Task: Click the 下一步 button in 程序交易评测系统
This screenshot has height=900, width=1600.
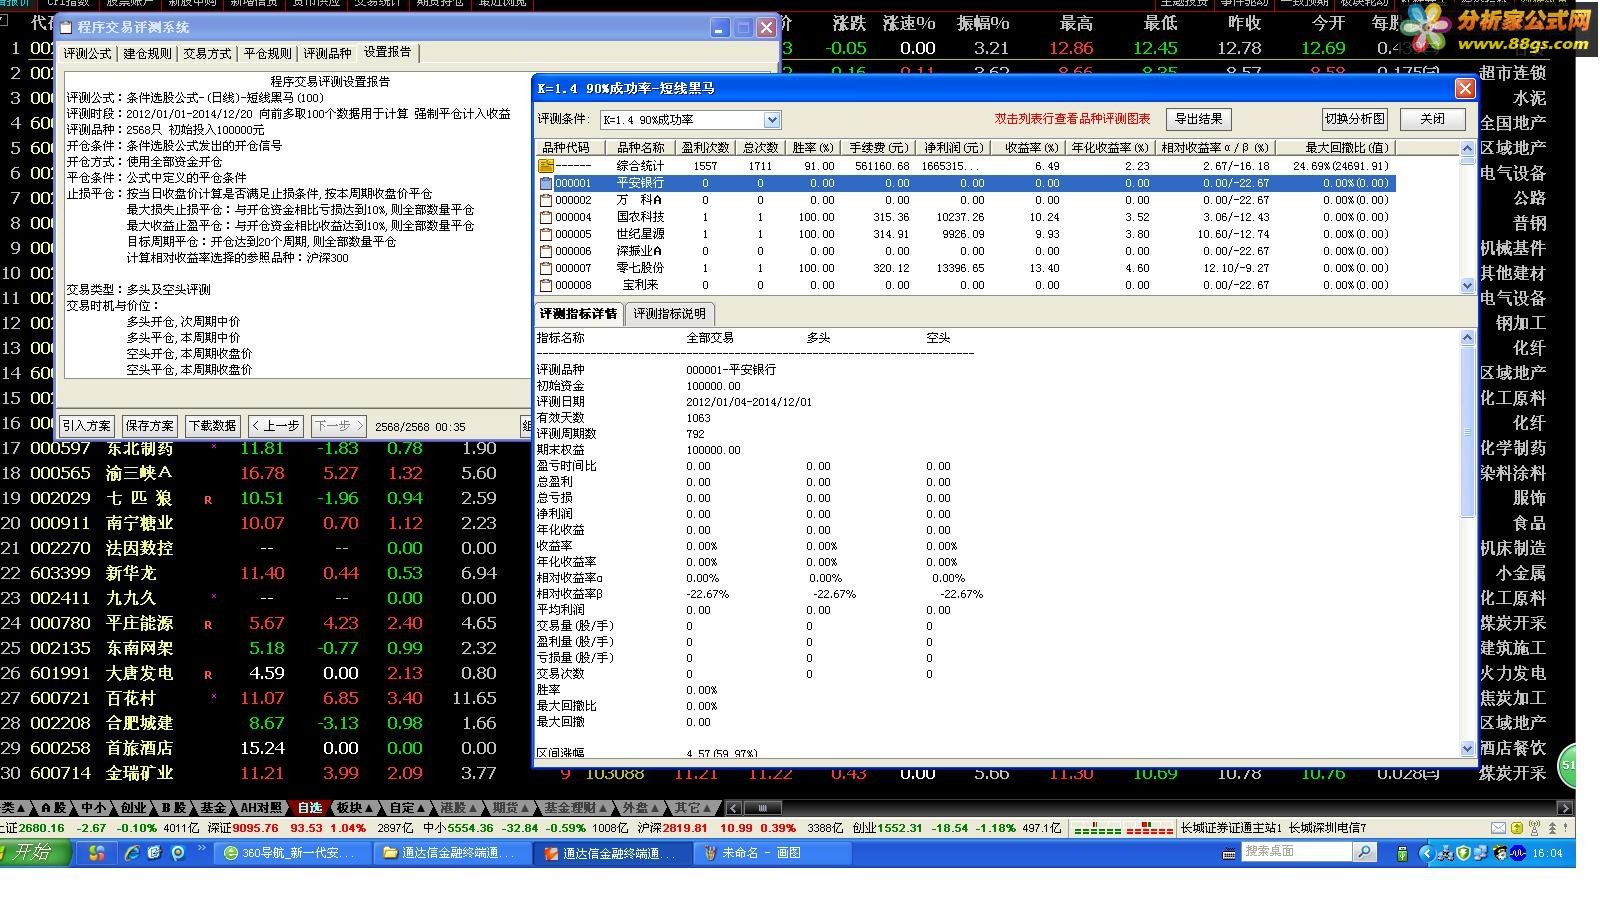Action: tap(339, 426)
